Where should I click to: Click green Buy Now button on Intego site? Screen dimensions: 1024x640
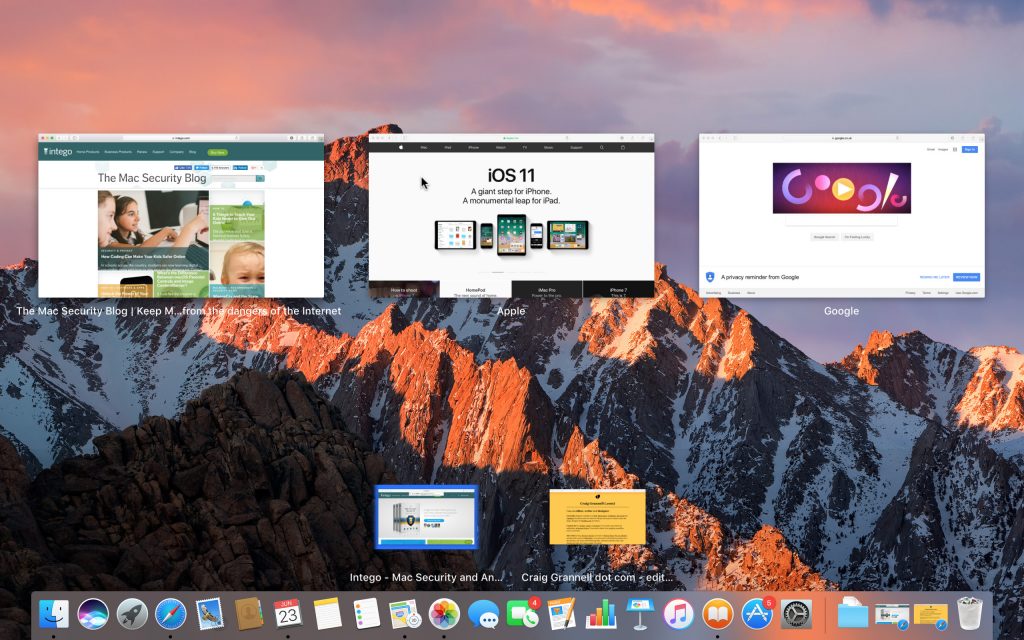(217, 152)
